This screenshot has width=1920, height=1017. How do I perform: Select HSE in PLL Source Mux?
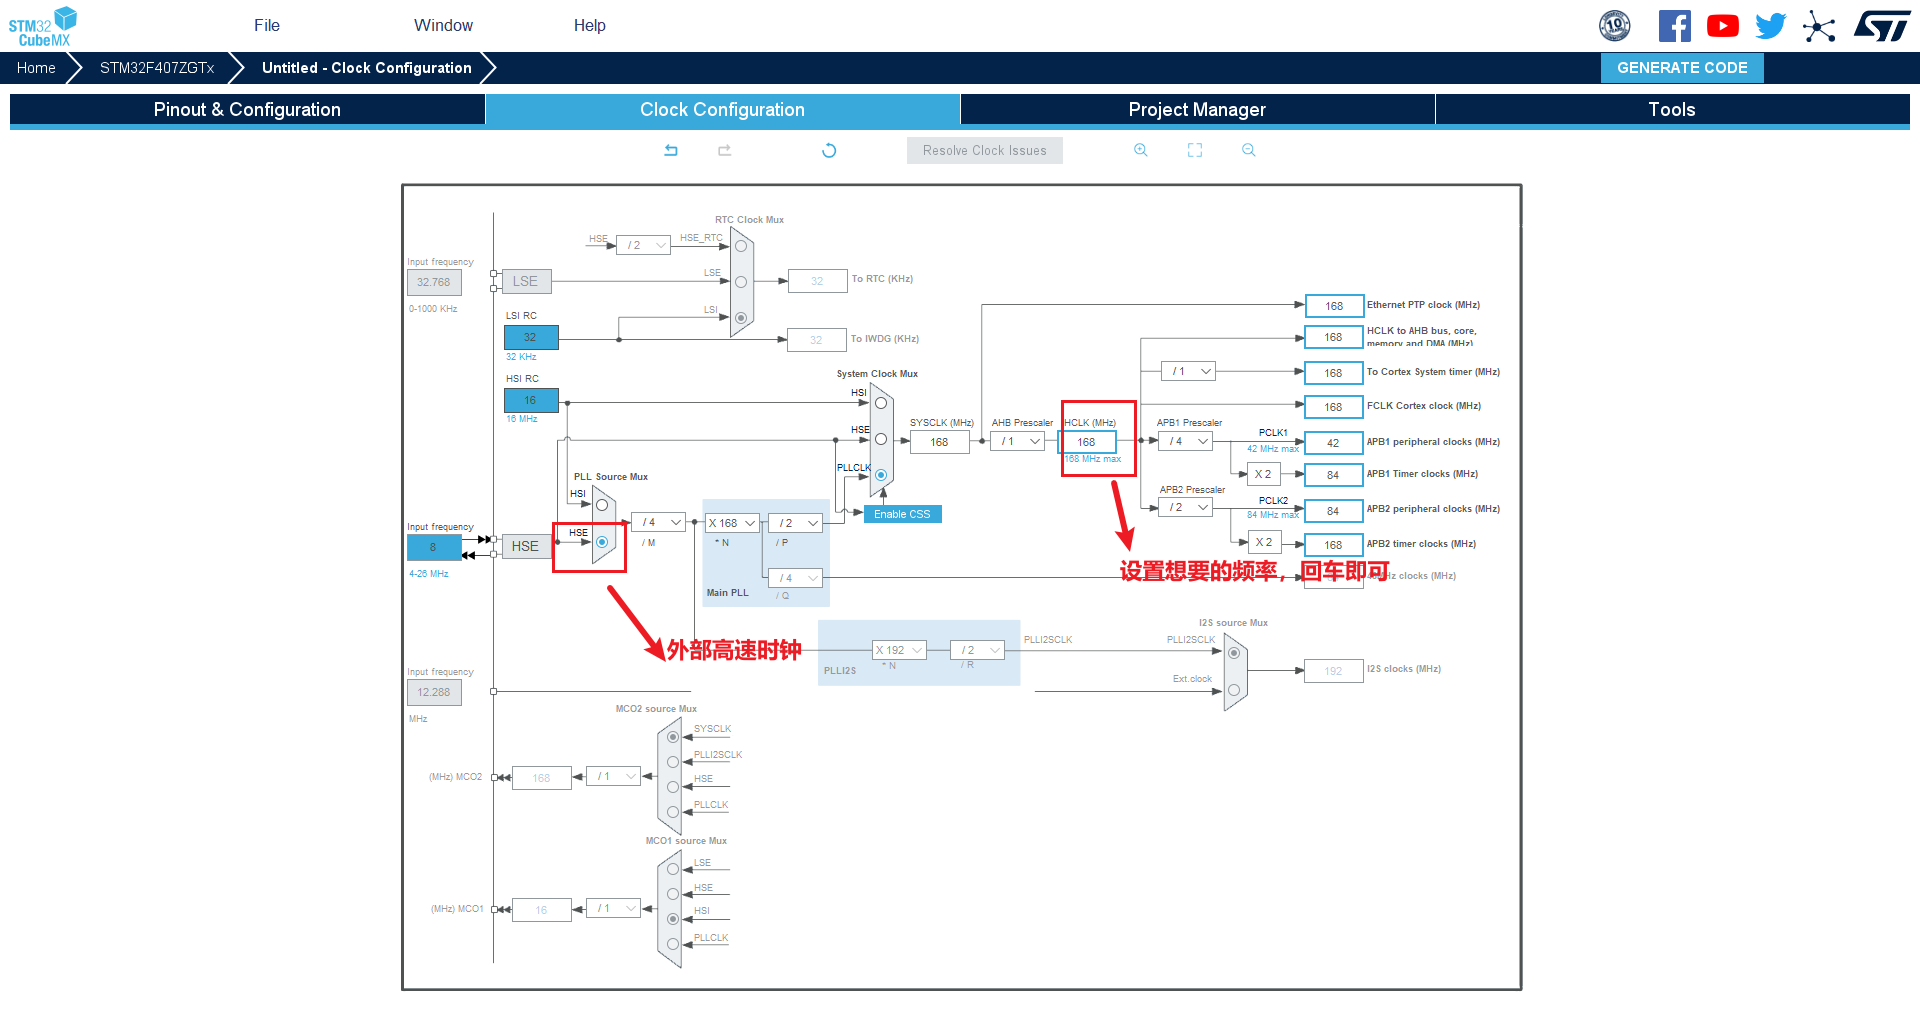(x=602, y=542)
